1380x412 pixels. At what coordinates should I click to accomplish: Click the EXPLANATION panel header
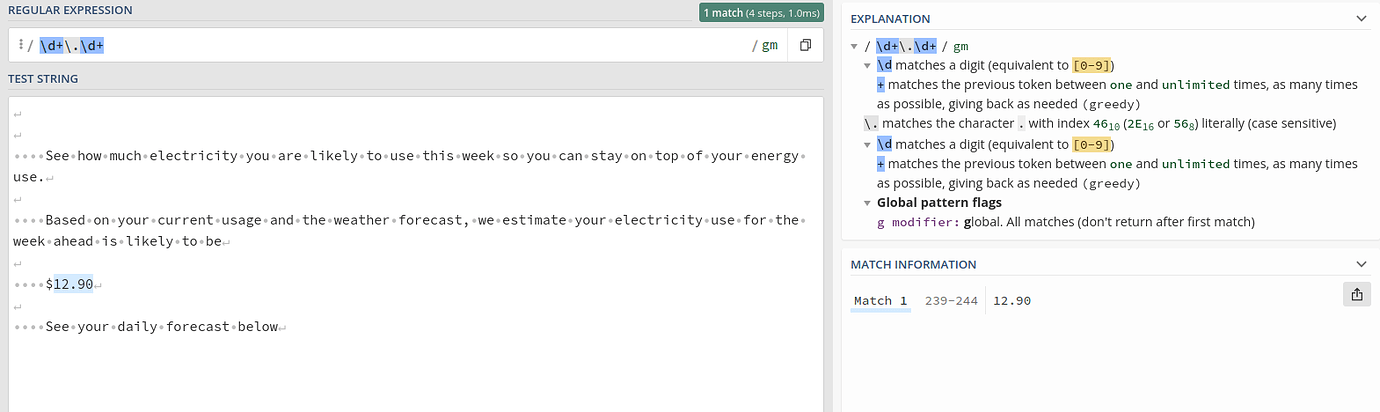tap(890, 18)
